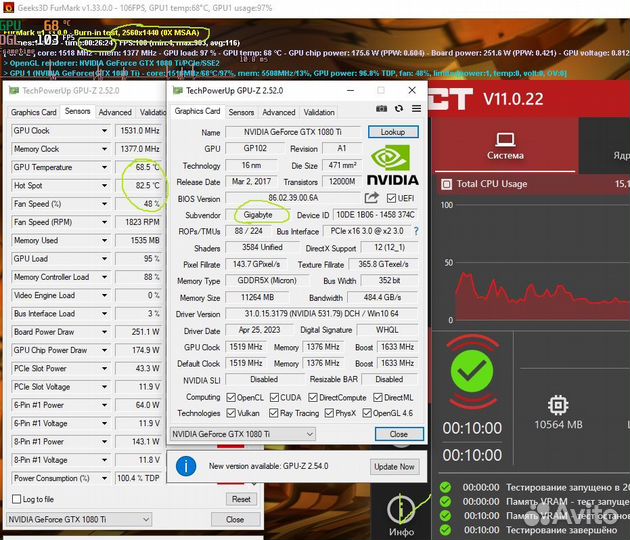Toggle the DirectML checkbox
This screenshot has width=630, height=540.
378,397
